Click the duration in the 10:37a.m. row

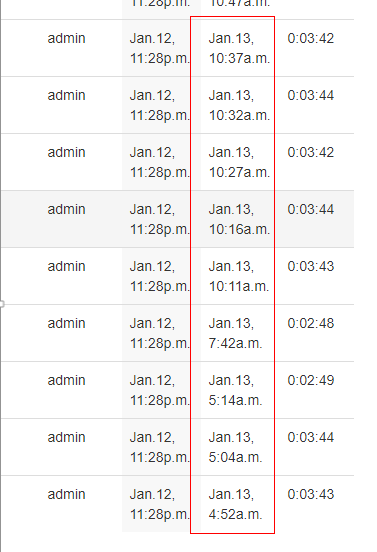coord(310,38)
